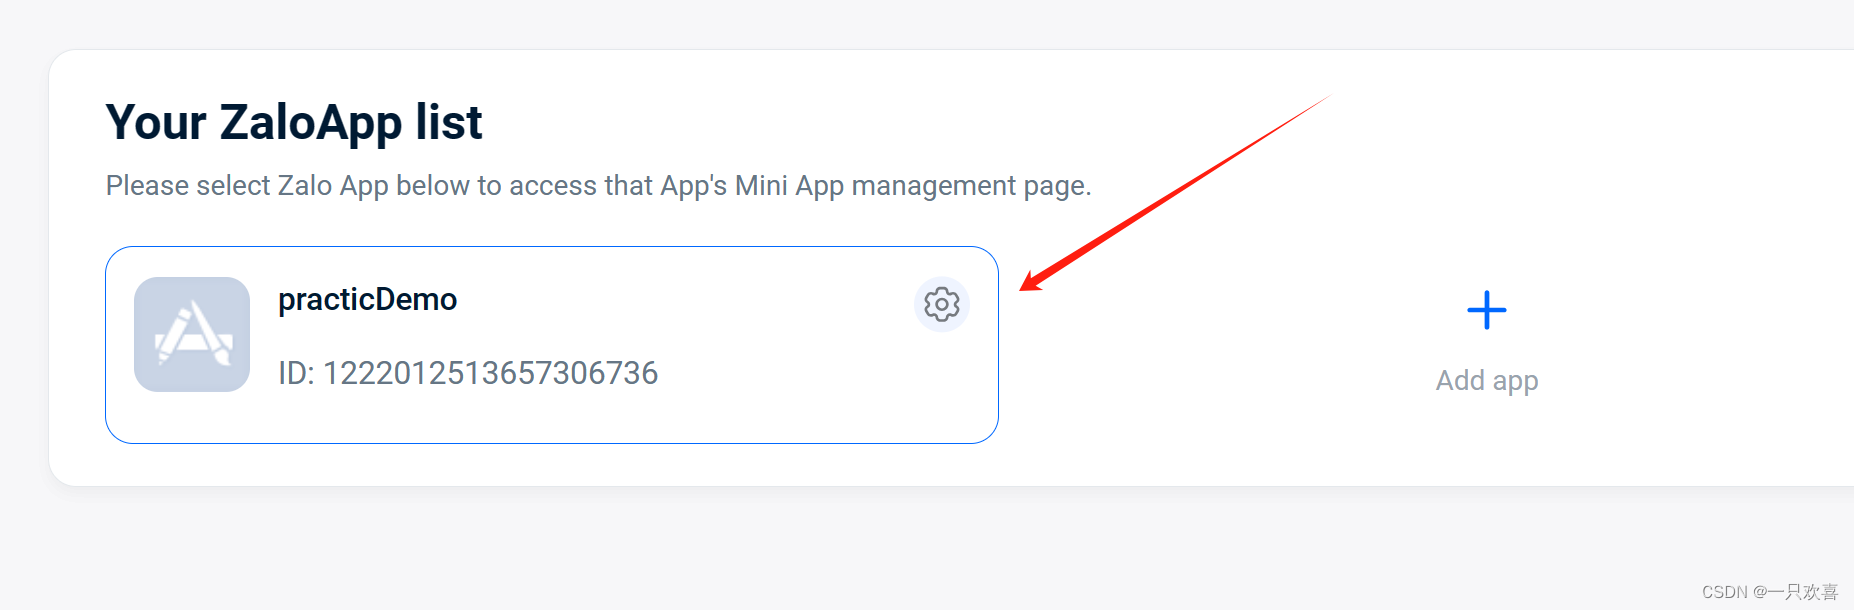Click the Add app label
1854x610 pixels.
pos(1487,381)
